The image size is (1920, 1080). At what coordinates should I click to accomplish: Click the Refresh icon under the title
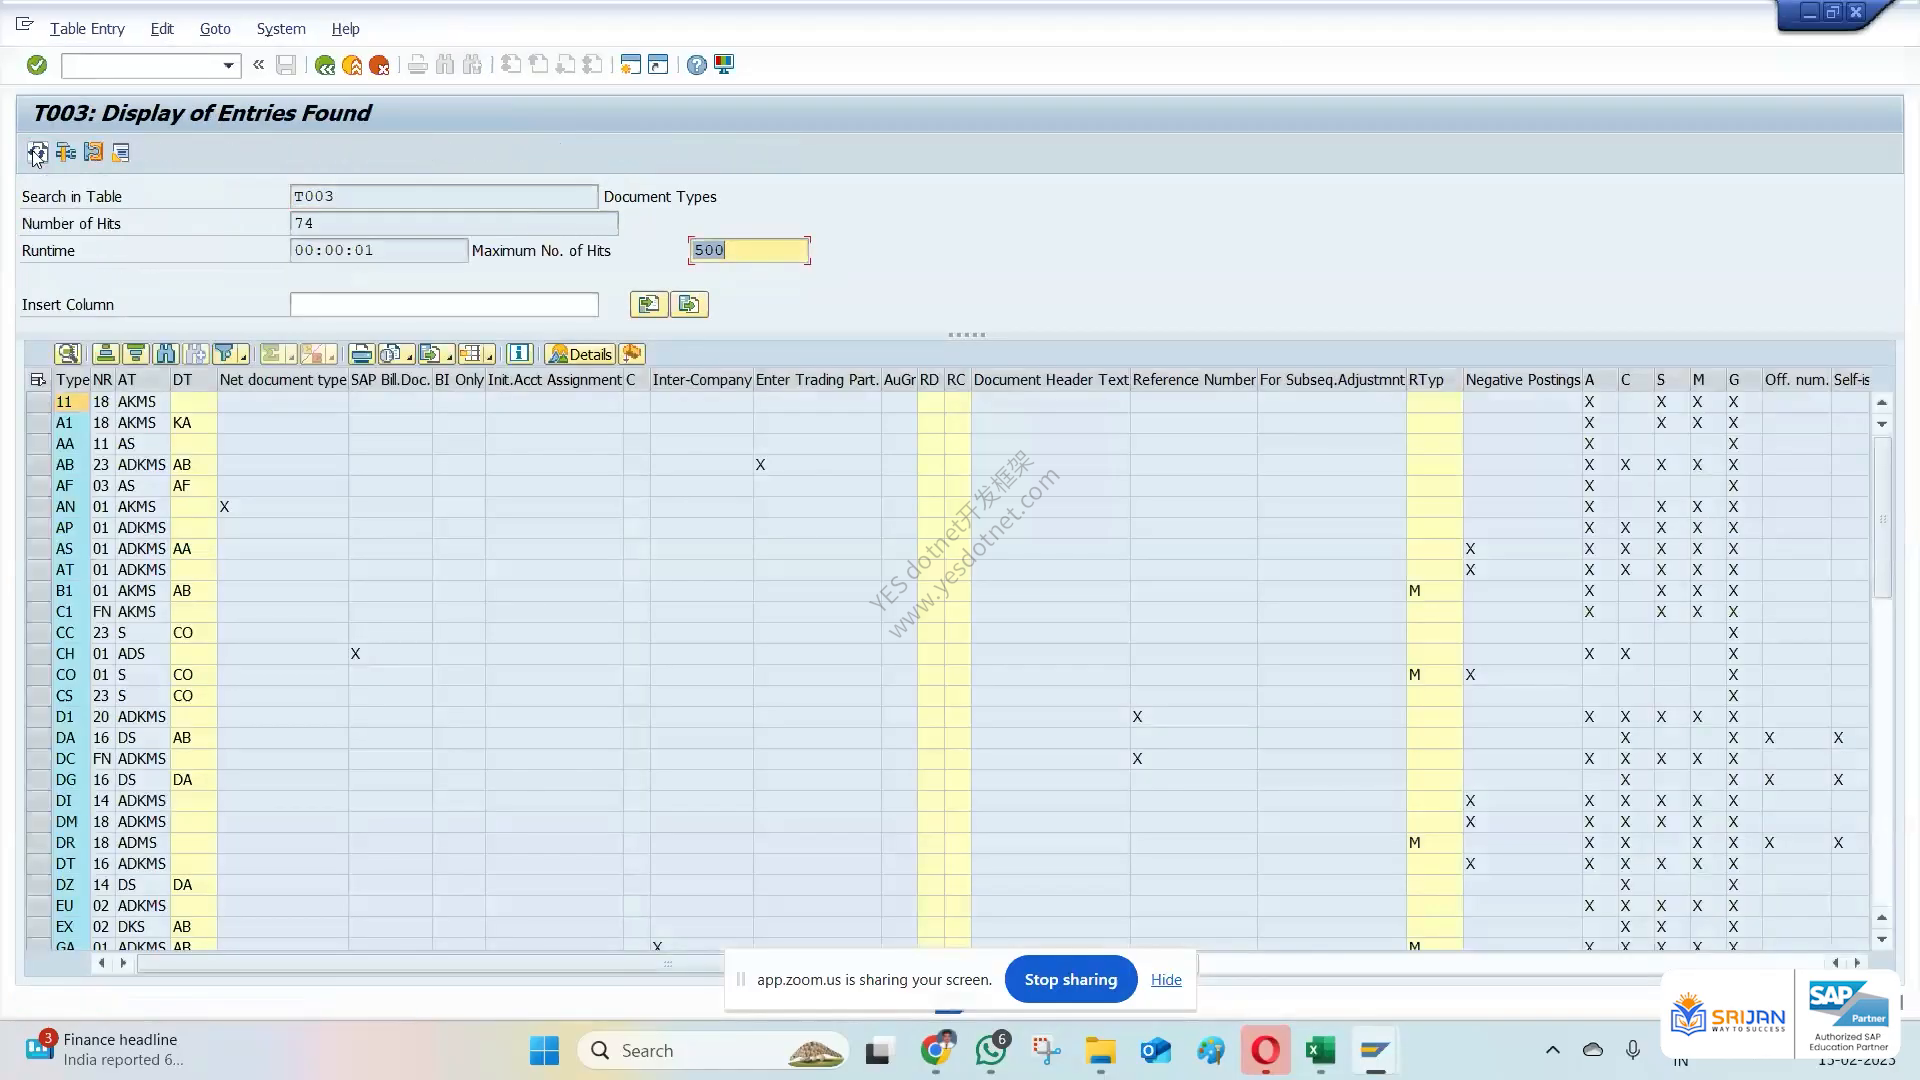tap(37, 152)
